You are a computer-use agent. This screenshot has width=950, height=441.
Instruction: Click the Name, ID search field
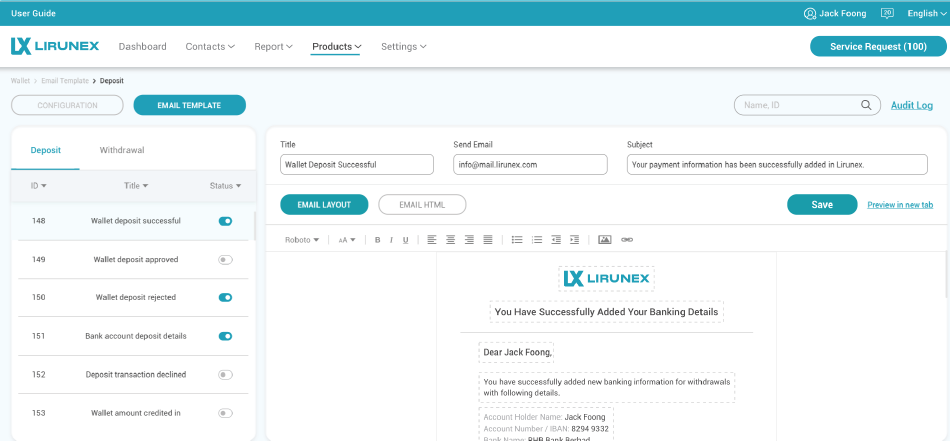coord(807,105)
